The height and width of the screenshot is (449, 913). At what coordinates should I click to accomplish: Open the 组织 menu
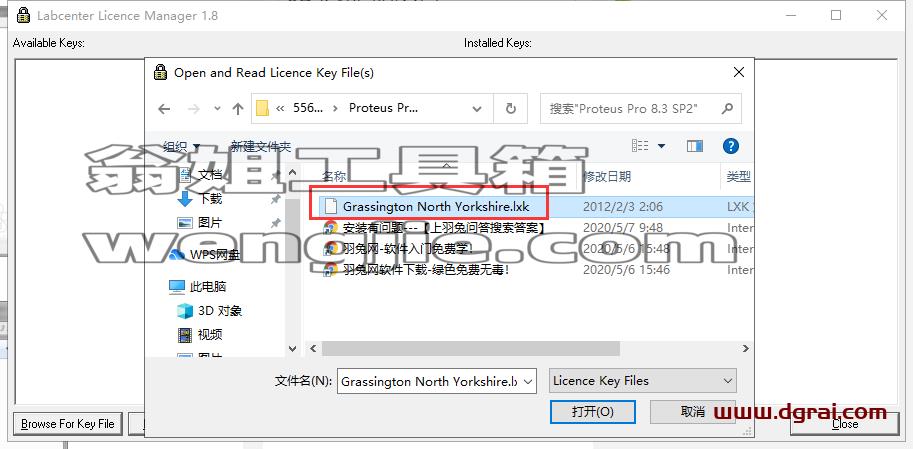click(x=181, y=146)
